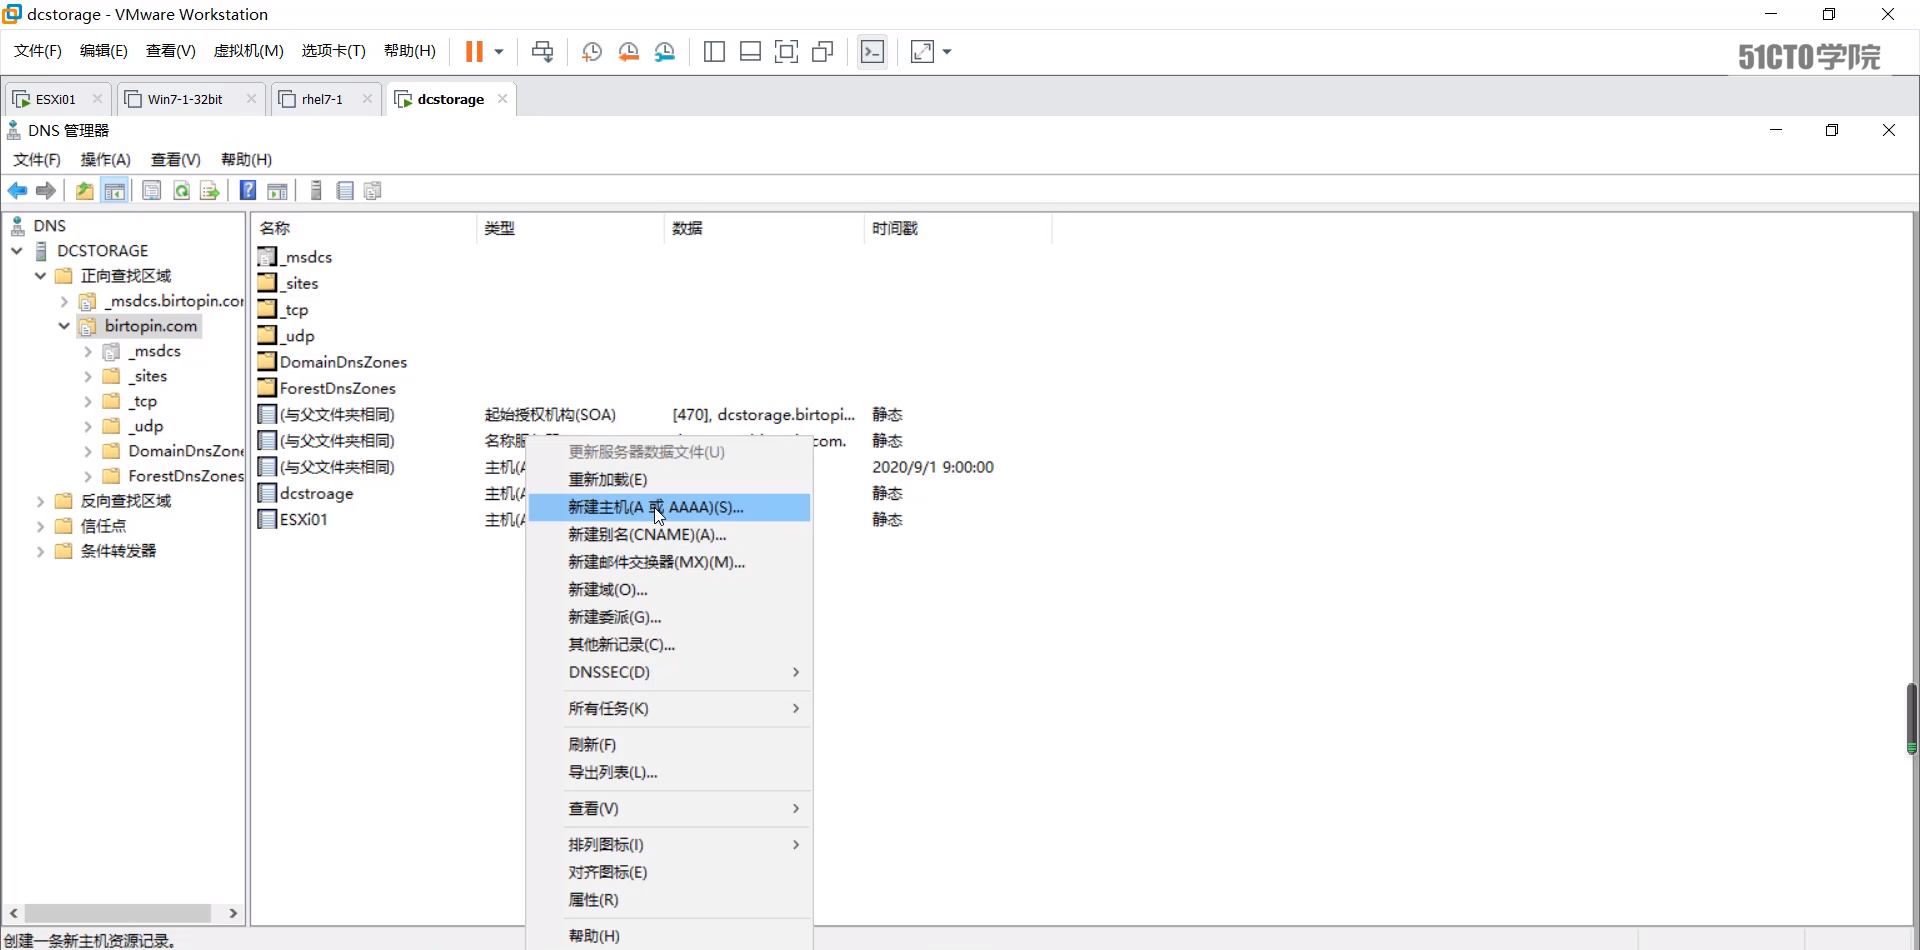Viewport: 1920px width, 950px height.
Task: Toggle the VMware library sidebar
Action: coord(714,52)
